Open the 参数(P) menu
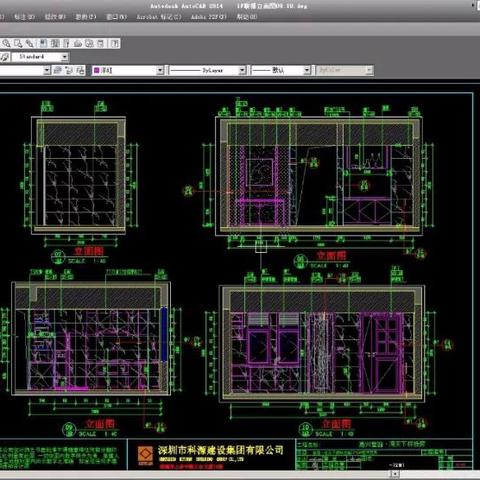This screenshot has width=480, height=480. click(x=85, y=17)
